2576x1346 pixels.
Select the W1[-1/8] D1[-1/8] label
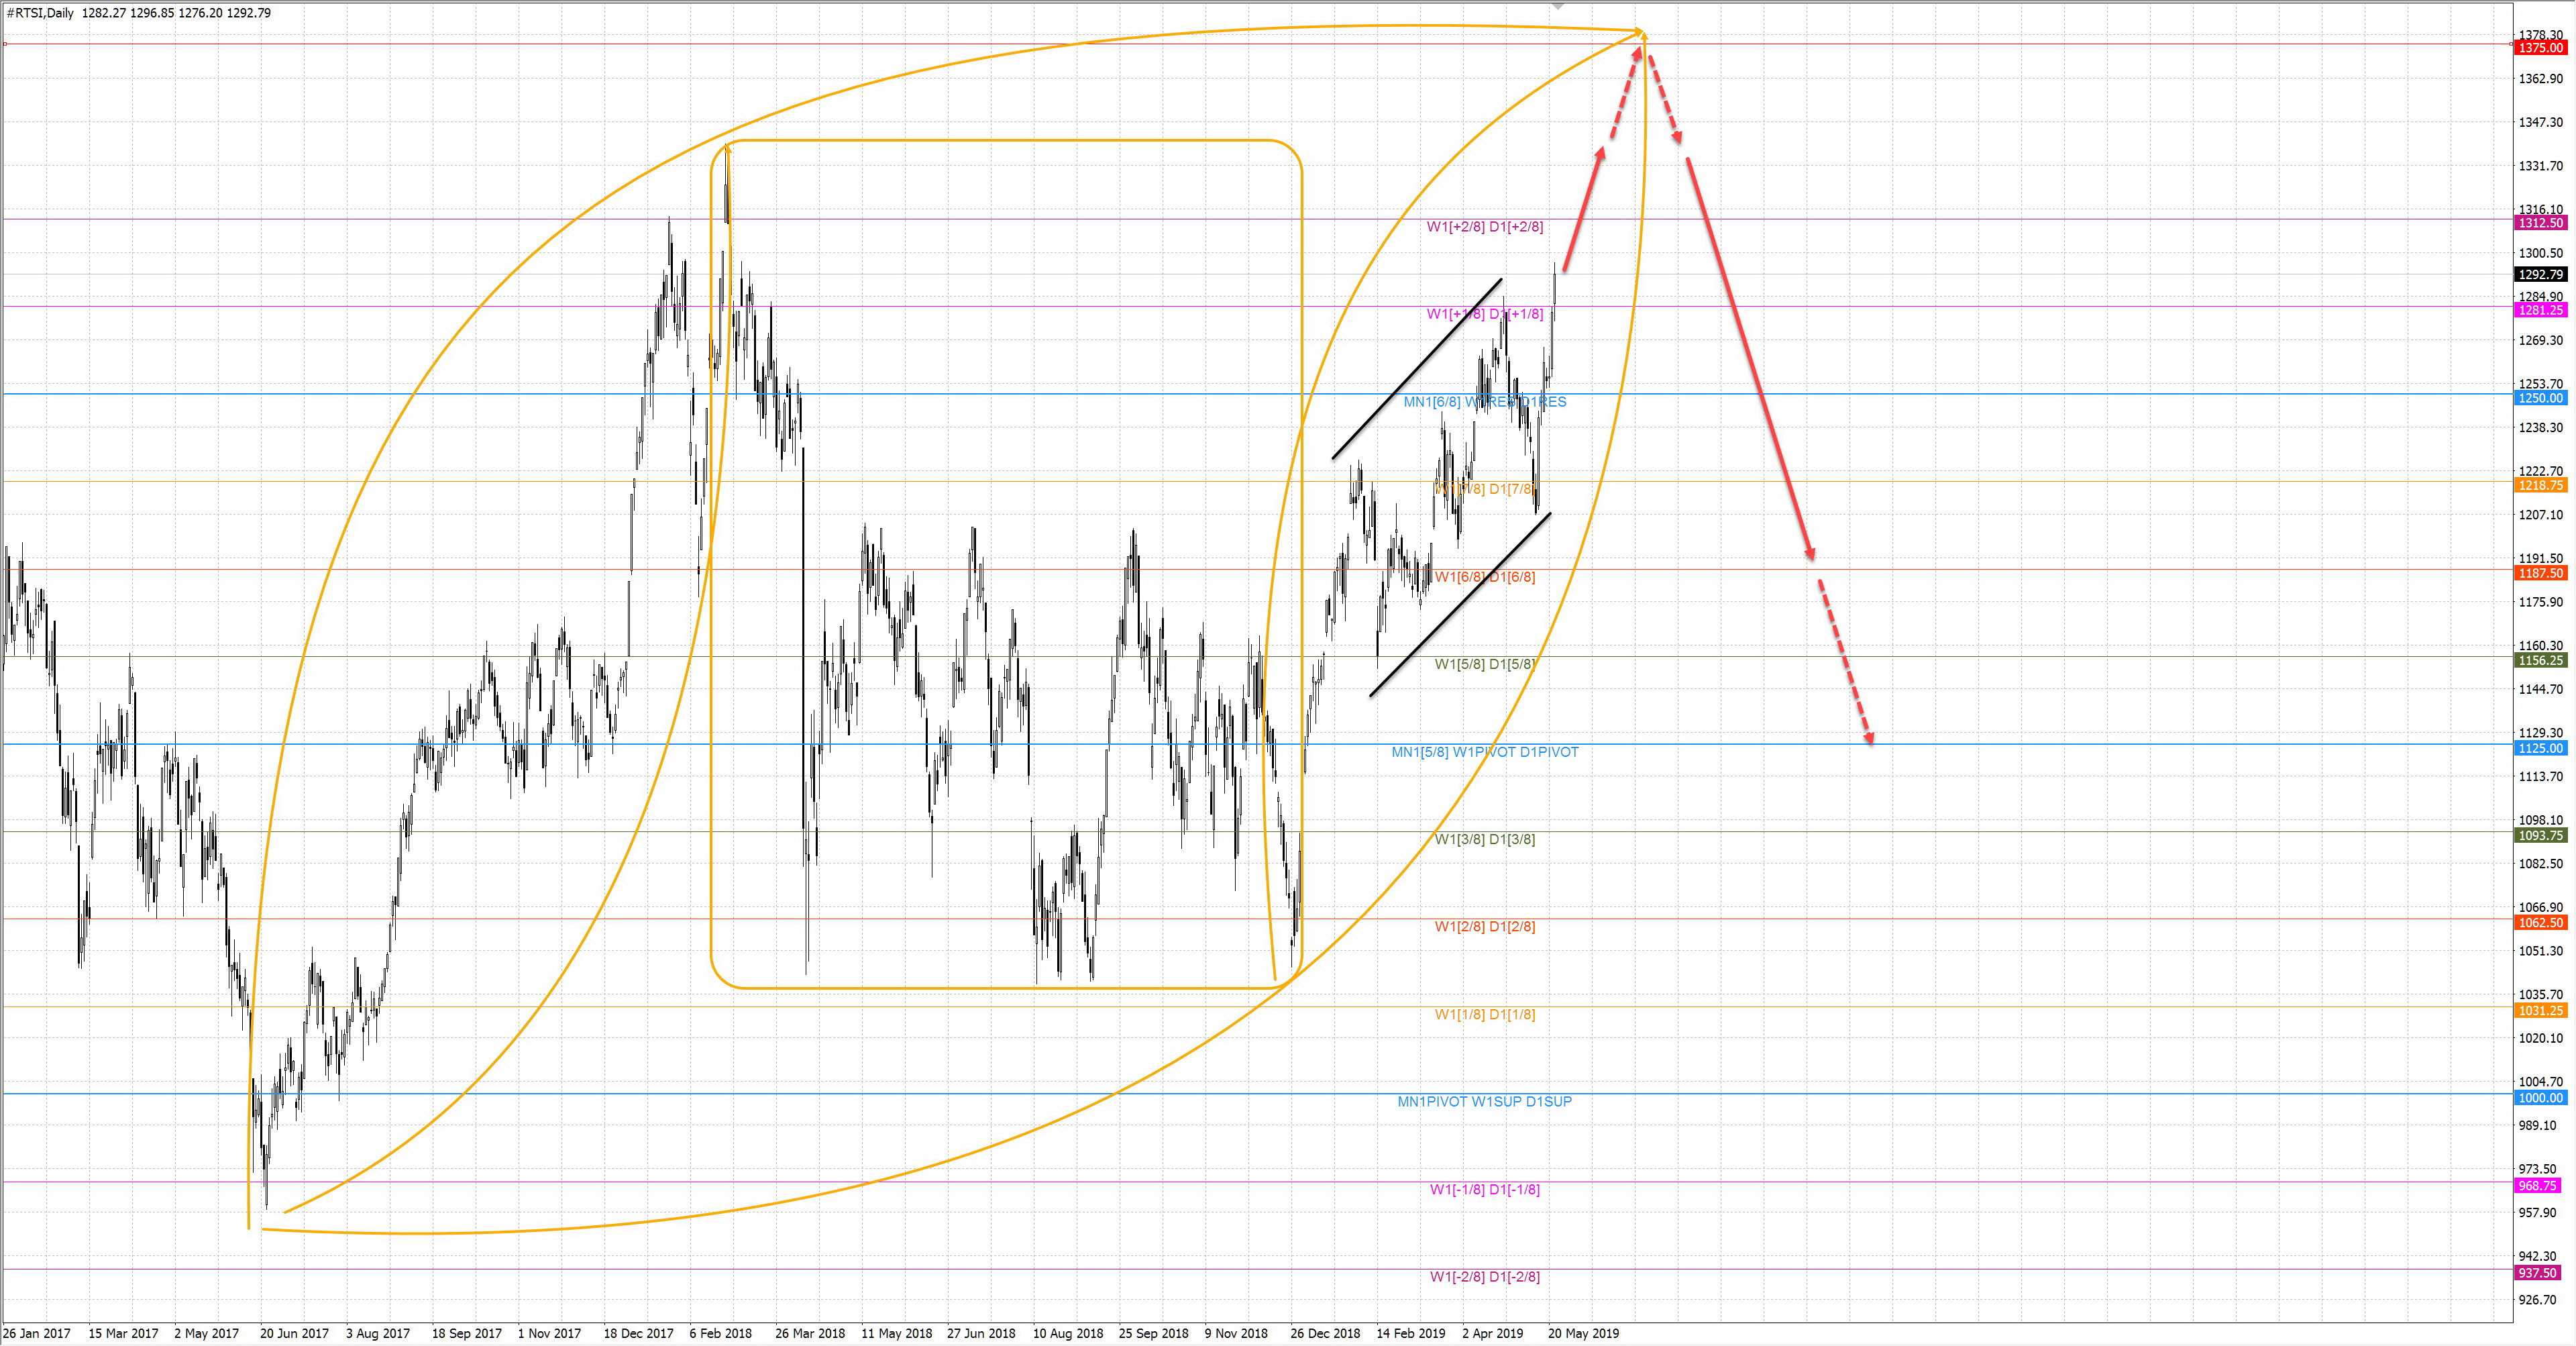1484,1189
